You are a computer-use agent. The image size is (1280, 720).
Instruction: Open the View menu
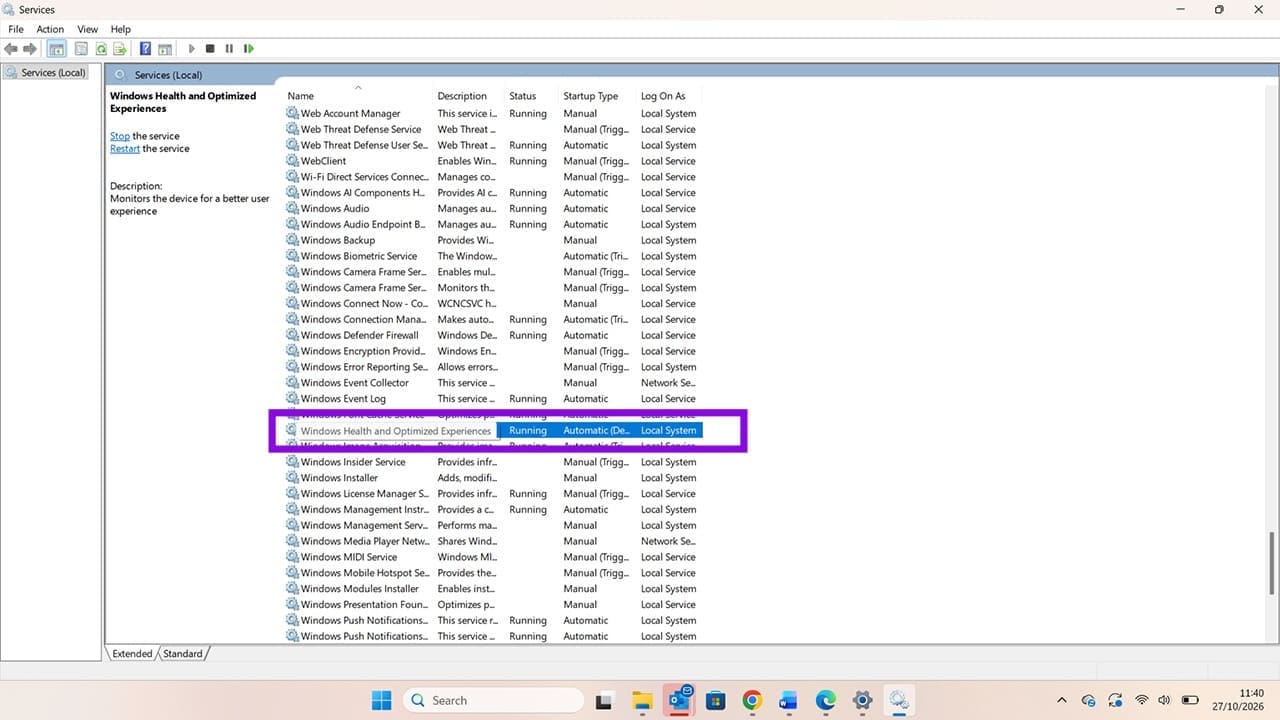tap(88, 29)
